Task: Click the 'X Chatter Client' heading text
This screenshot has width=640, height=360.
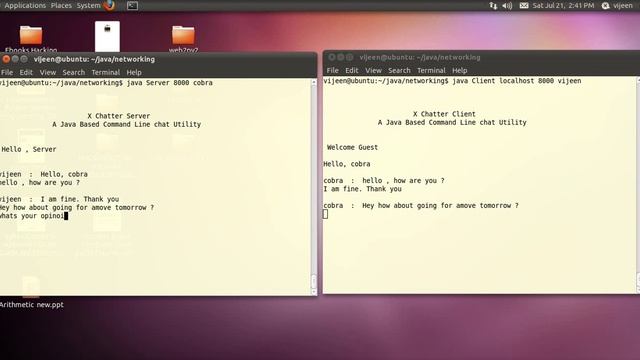Action: (444, 114)
